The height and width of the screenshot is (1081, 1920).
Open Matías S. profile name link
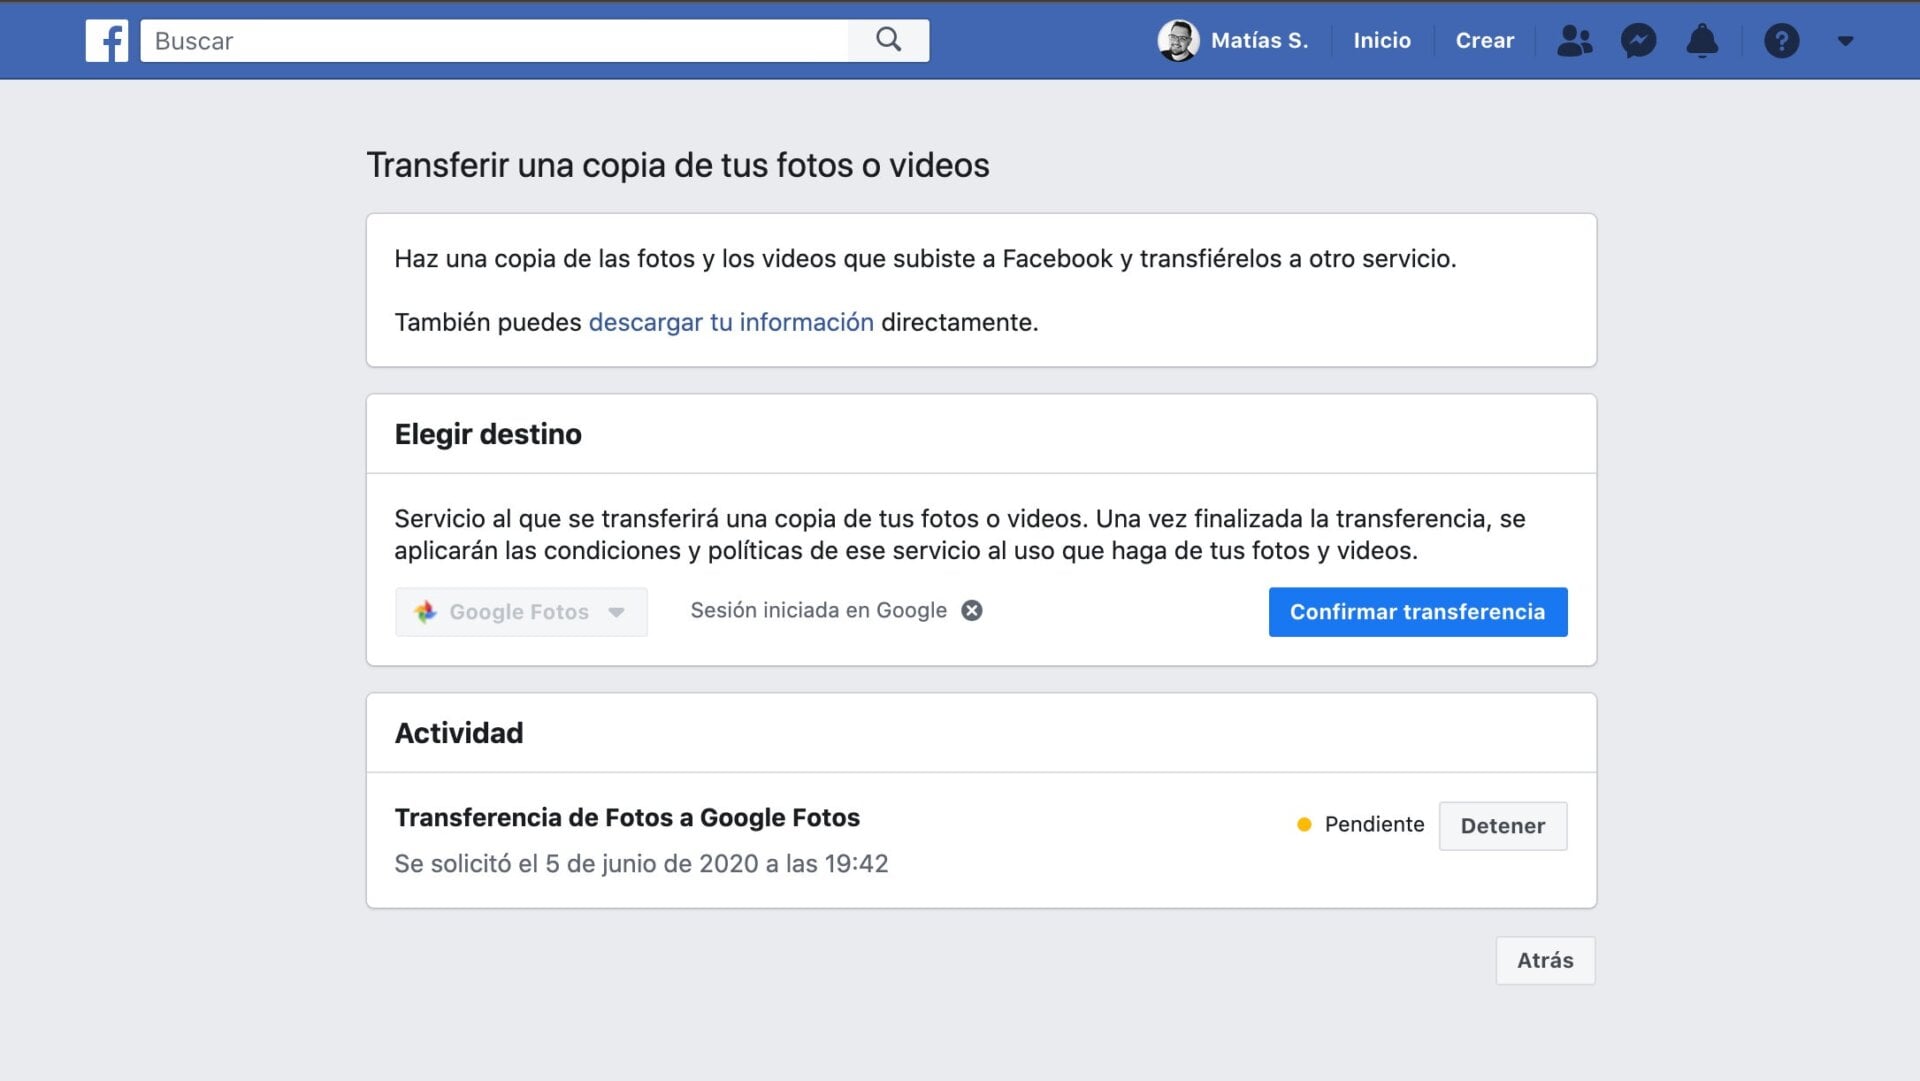pyautogui.click(x=1259, y=41)
